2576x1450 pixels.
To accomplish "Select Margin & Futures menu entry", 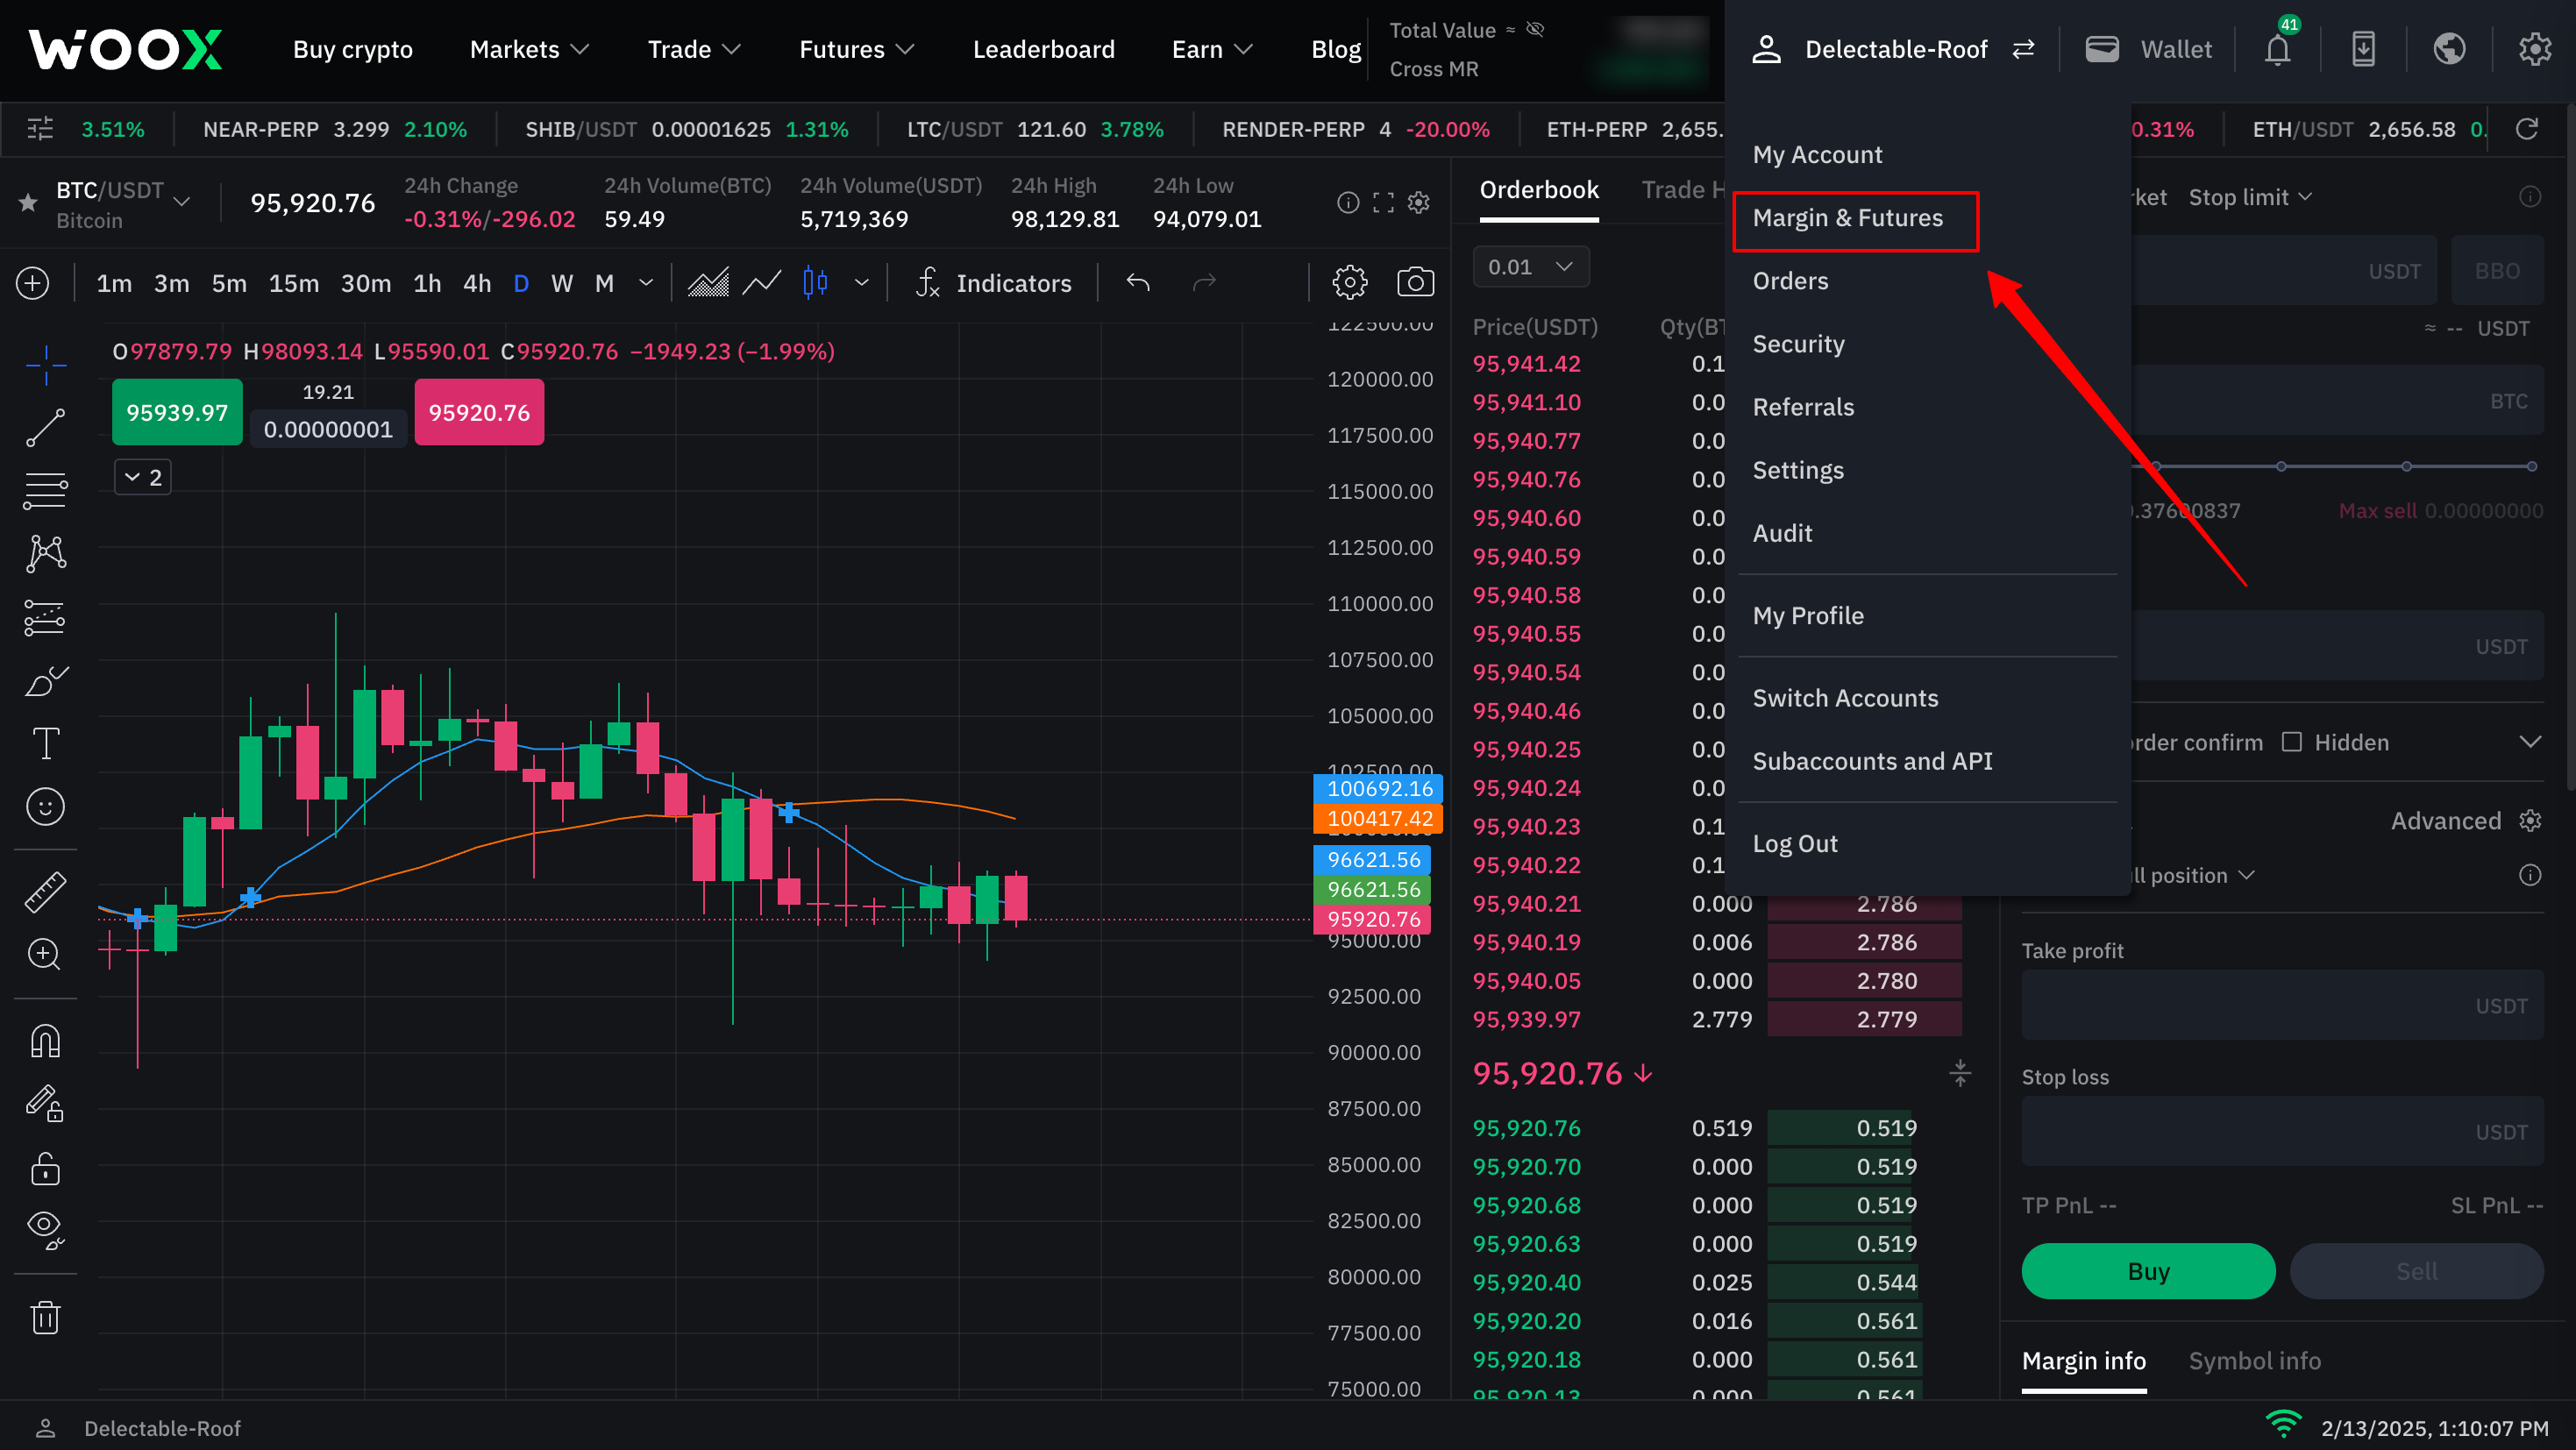I will (1847, 218).
